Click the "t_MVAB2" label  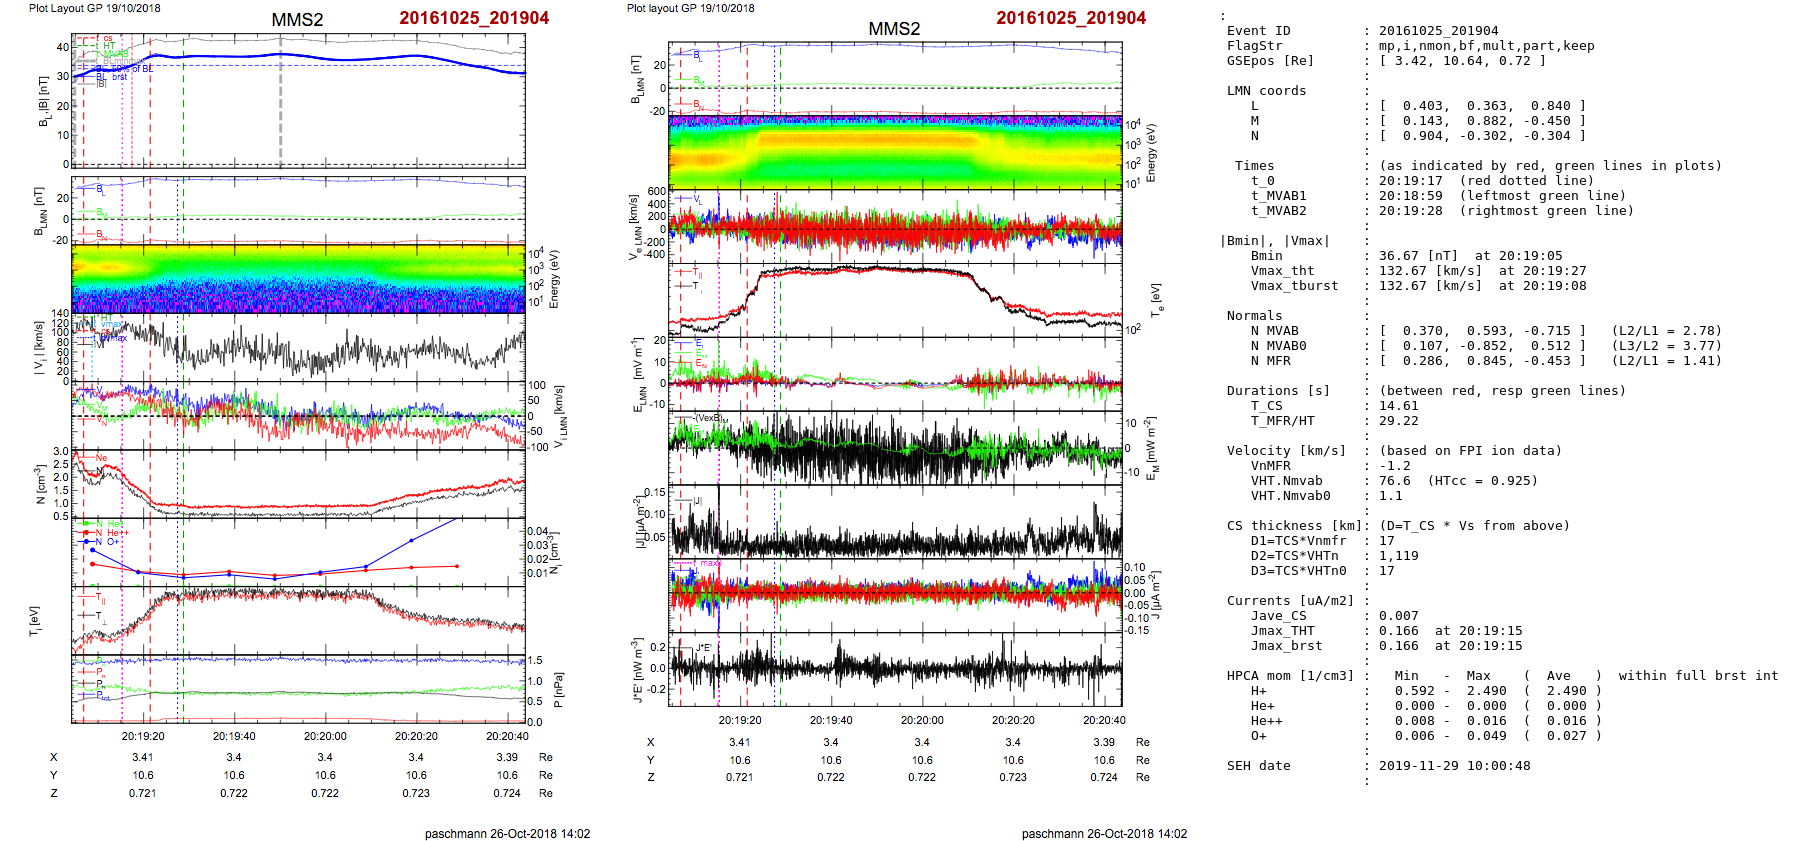click(x=1279, y=211)
